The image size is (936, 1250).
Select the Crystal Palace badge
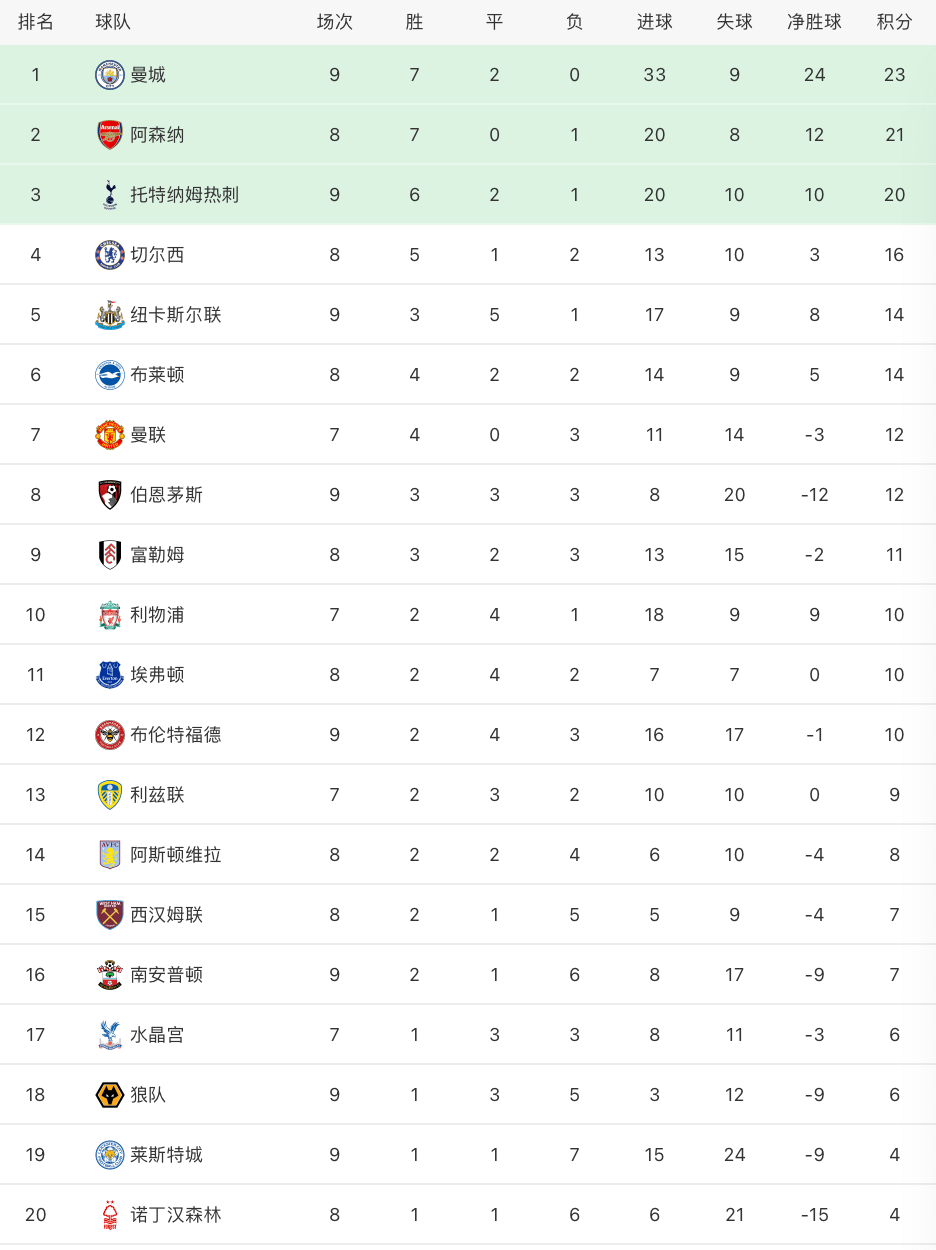pos(109,1035)
